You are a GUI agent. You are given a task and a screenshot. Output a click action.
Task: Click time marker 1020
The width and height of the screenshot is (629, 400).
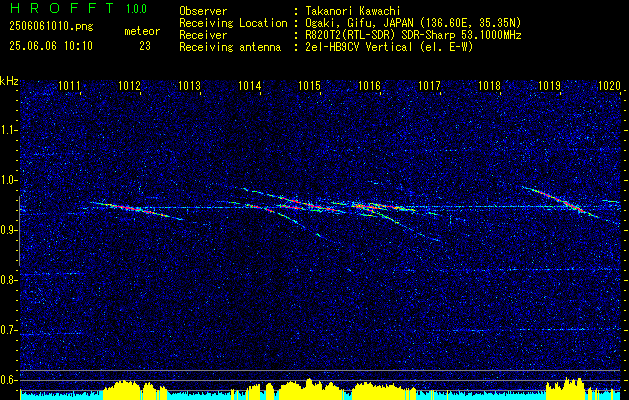pyautogui.click(x=610, y=85)
